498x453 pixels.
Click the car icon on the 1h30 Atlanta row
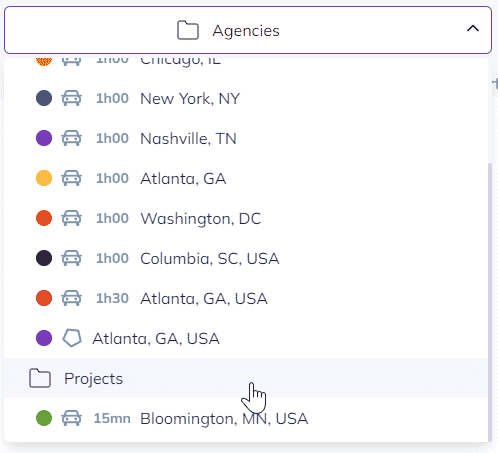[71, 298]
